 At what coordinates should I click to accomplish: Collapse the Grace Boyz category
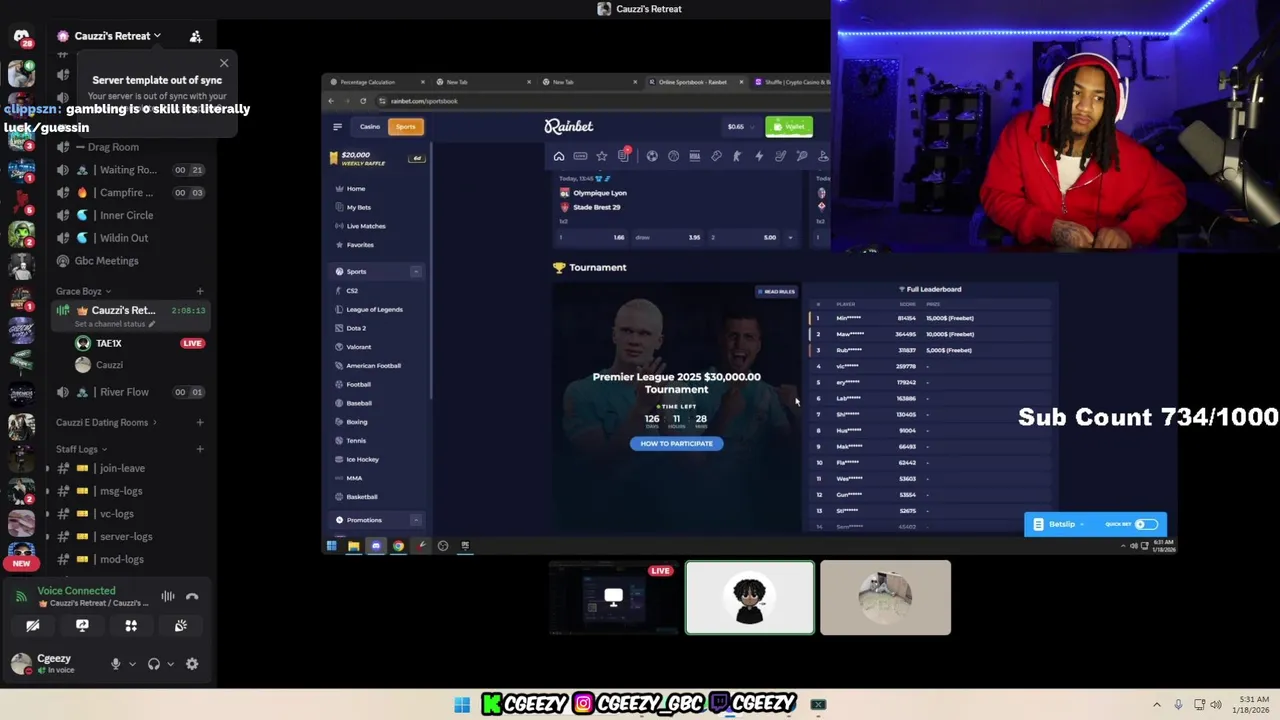pos(83,292)
